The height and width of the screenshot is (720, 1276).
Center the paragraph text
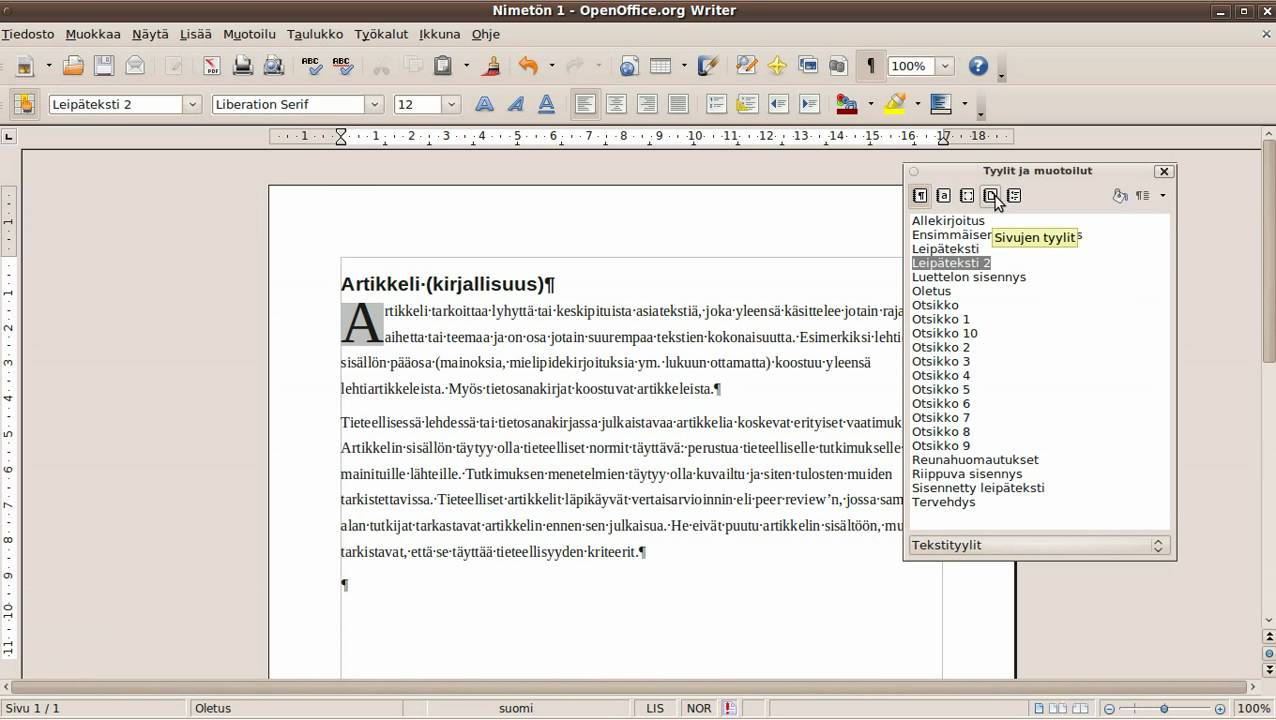[616, 104]
